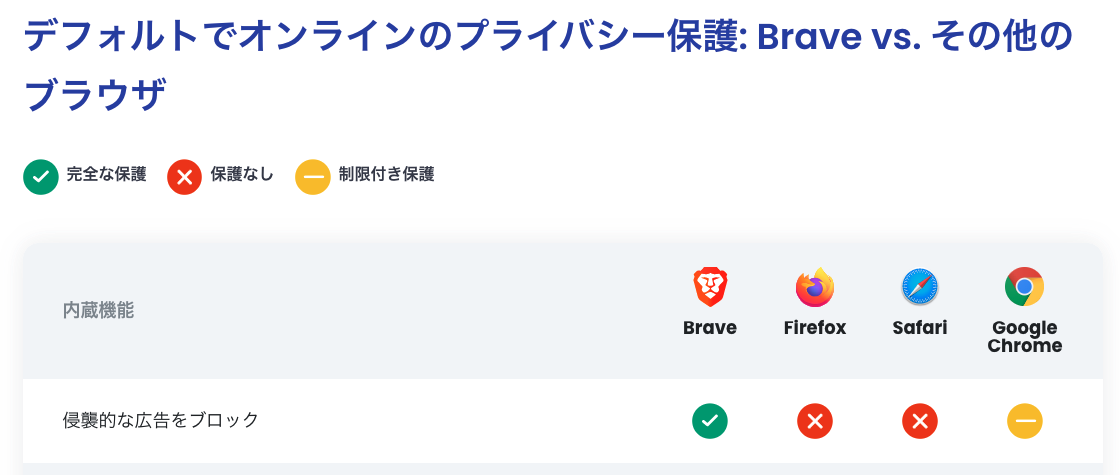Click the green full protection legend icon

[41, 177]
